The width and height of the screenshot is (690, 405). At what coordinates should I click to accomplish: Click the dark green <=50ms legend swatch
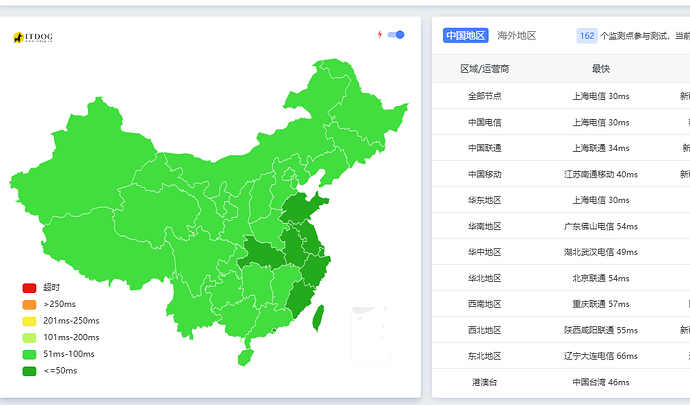[x=29, y=371]
